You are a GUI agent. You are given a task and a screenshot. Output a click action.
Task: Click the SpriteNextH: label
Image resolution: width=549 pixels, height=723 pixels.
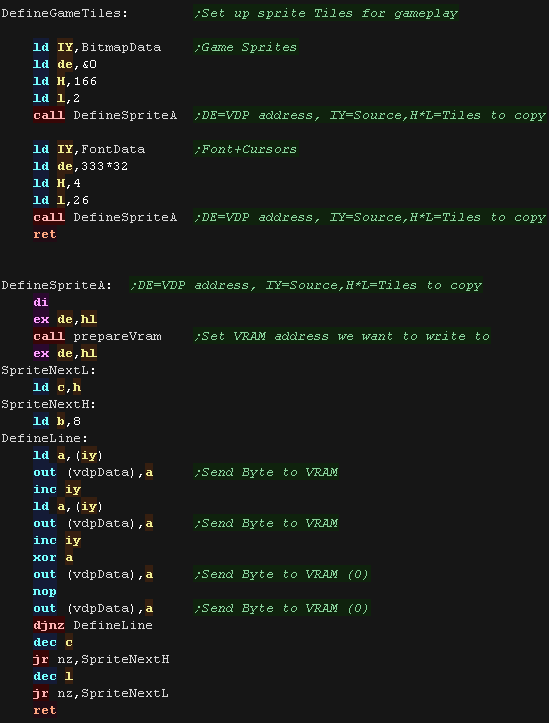click(48, 404)
